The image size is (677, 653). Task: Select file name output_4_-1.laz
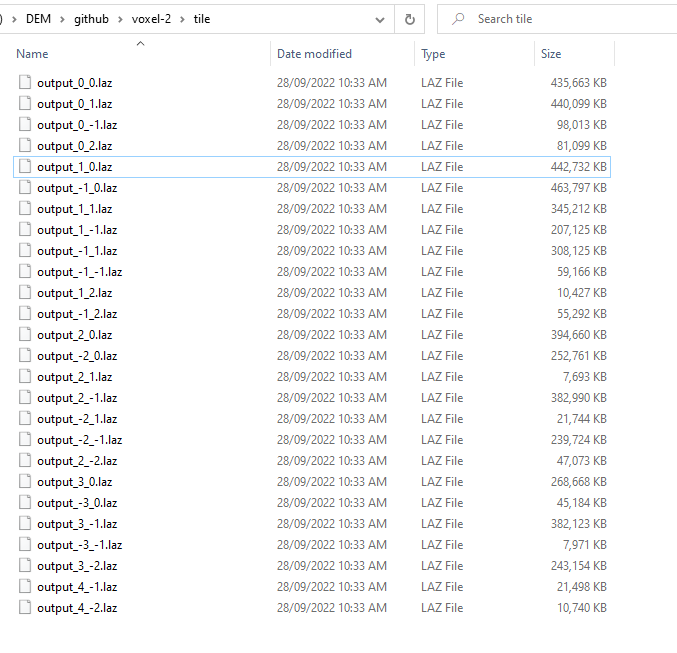tap(77, 587)
